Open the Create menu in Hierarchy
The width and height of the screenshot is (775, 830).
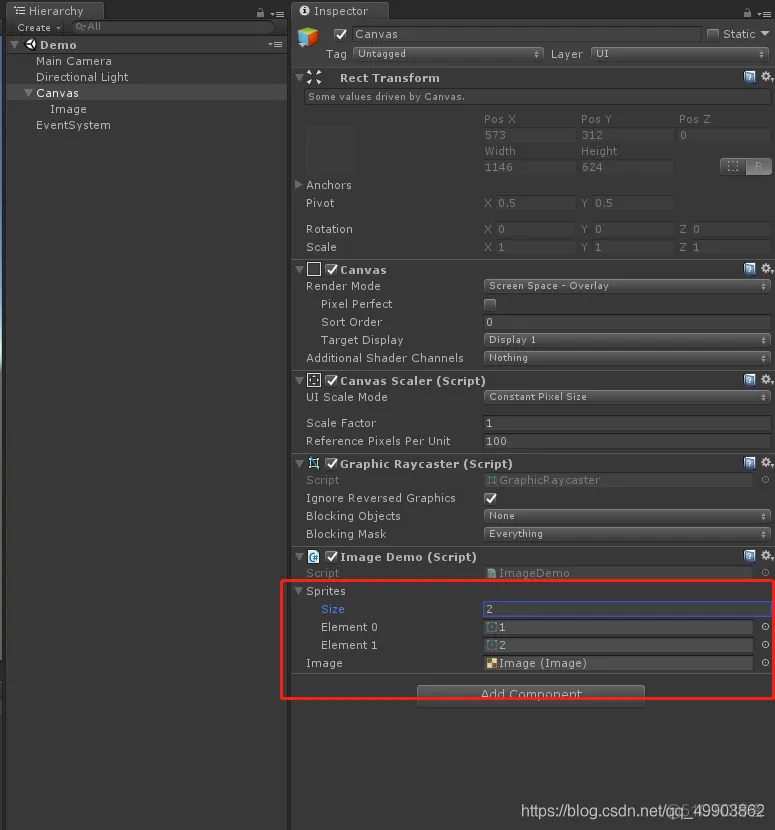pos(38,28)
